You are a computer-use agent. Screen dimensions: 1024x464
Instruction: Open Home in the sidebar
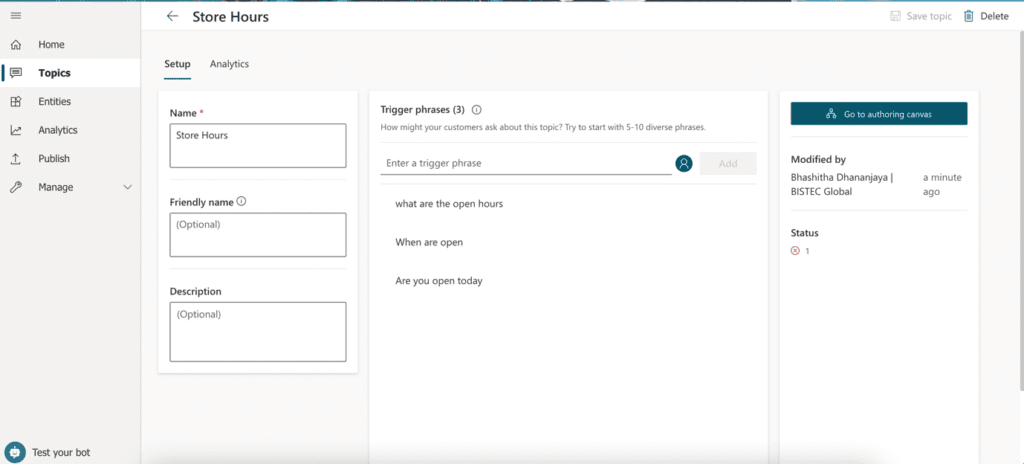(x=52, y=44)
